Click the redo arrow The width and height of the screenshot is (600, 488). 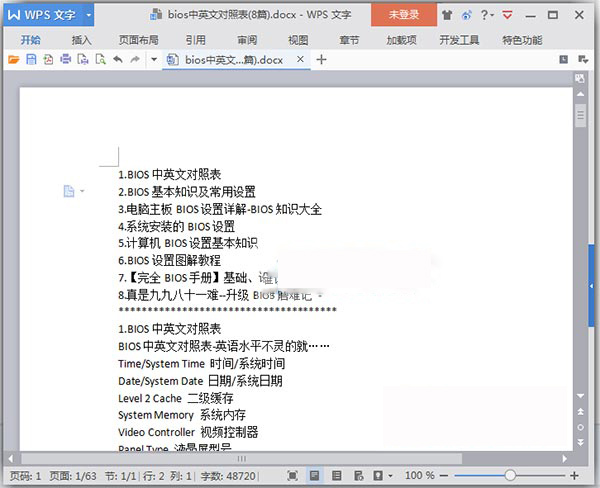135,59
